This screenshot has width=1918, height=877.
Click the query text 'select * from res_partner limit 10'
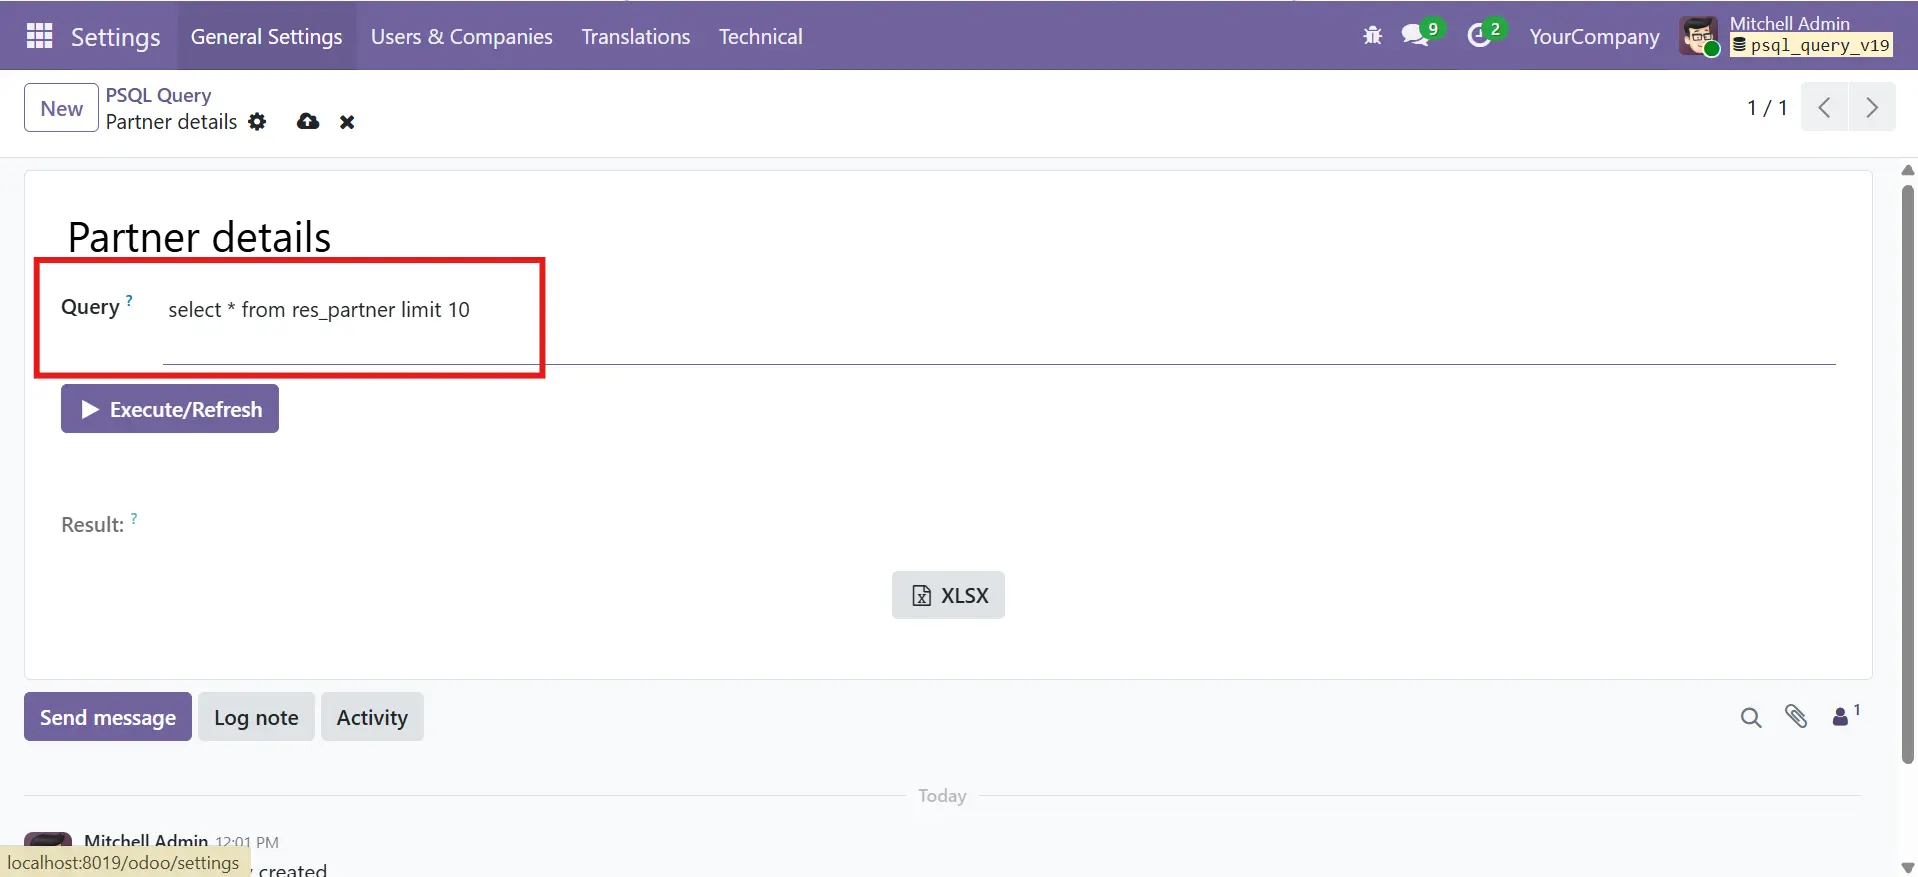click(x=319, y=310)
